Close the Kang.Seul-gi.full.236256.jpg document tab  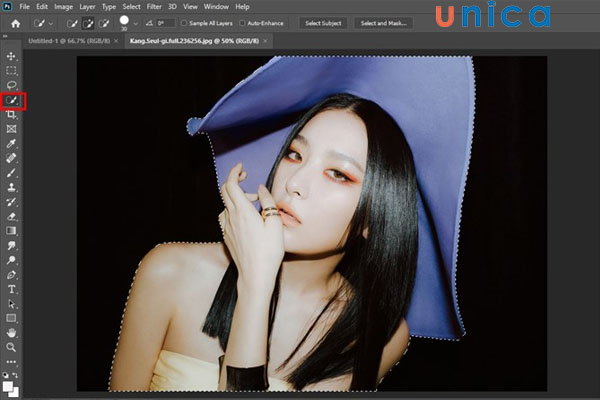click(x=266, y=41)
